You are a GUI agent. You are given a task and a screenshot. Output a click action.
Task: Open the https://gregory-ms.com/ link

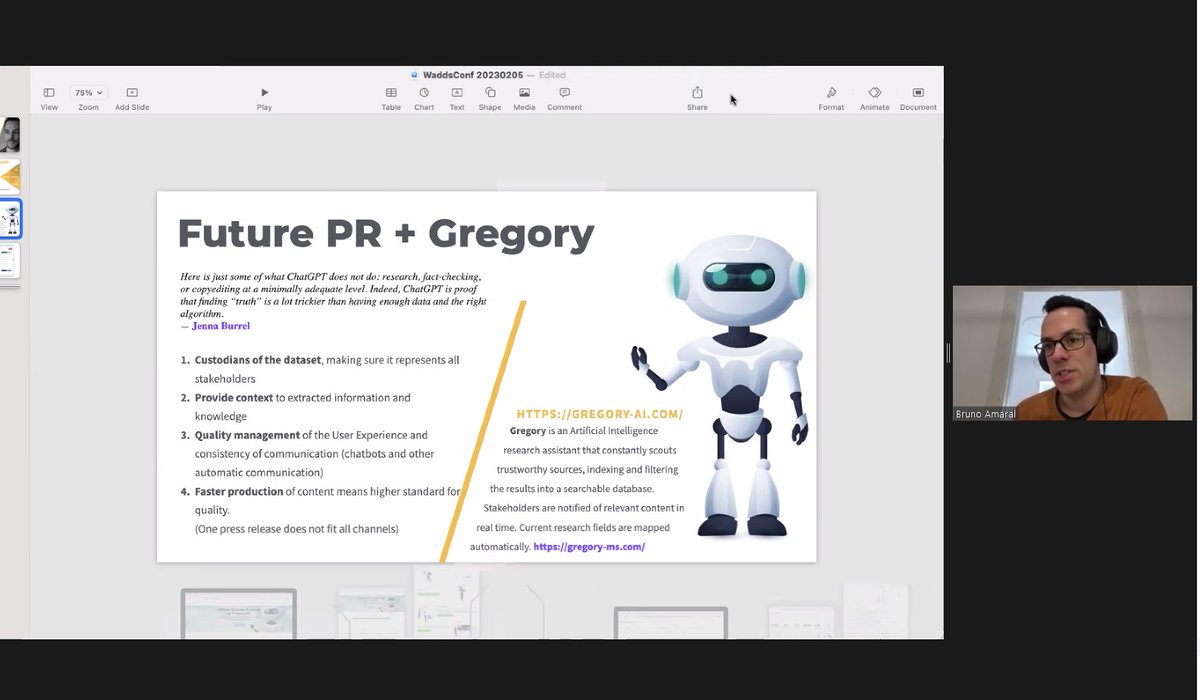tap(589, 547)
